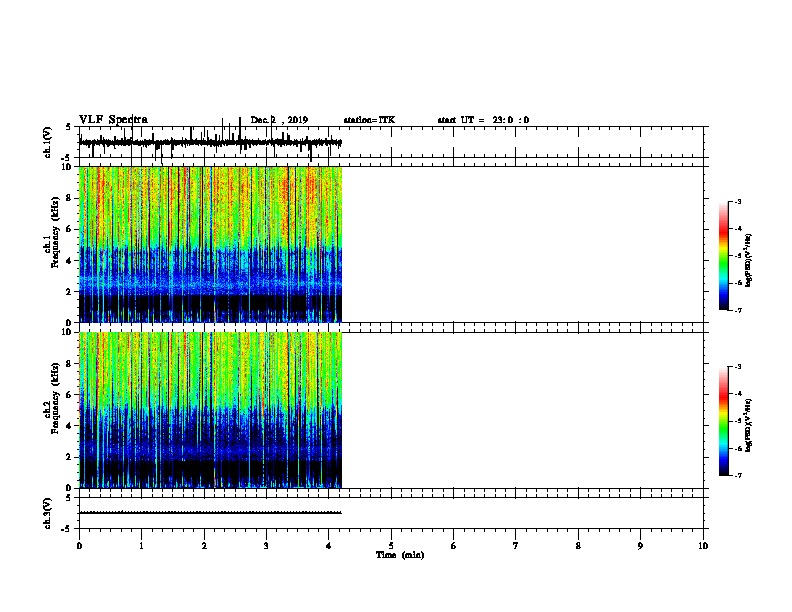Click the -7 value on ch.1 colorbar
This screenshot has width=792, height=612.
coord(737,310)
